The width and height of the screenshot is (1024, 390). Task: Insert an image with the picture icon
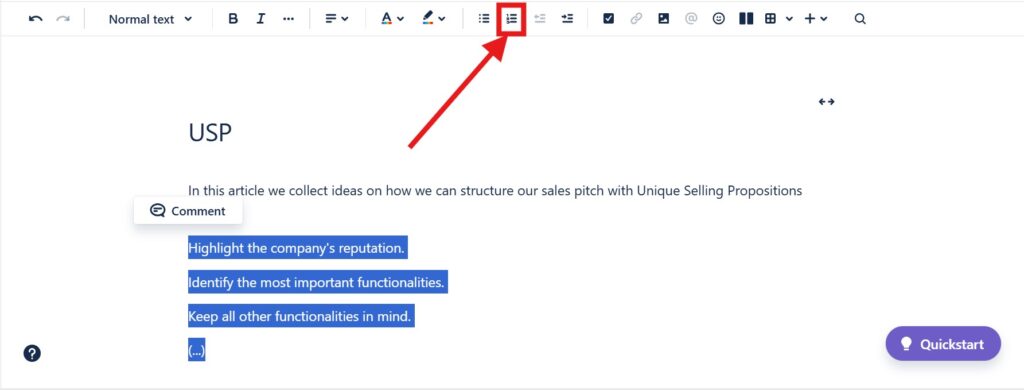tap(664, 19)
